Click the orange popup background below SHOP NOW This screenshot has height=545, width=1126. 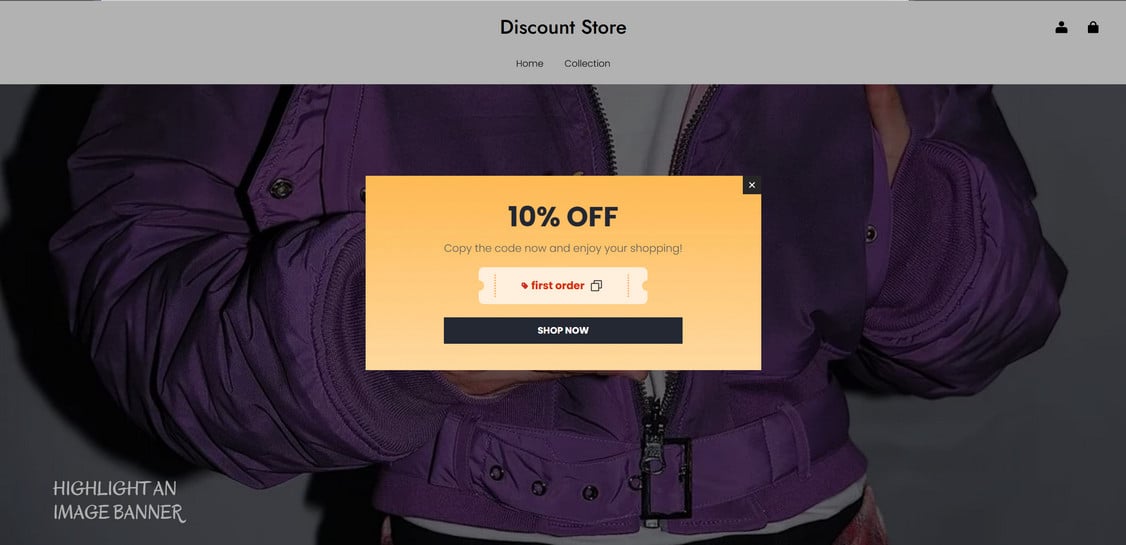[x=563, y=357]
